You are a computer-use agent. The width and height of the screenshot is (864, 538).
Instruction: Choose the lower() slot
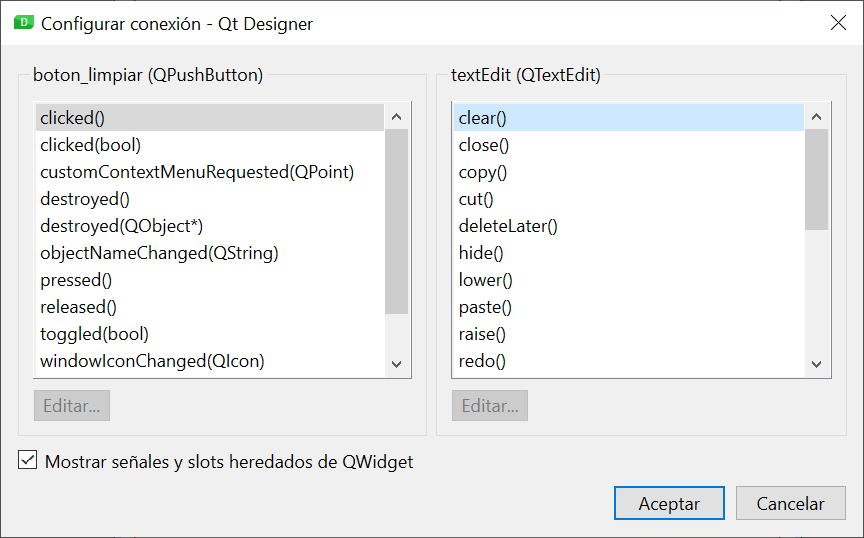click(x=629, y=279)
